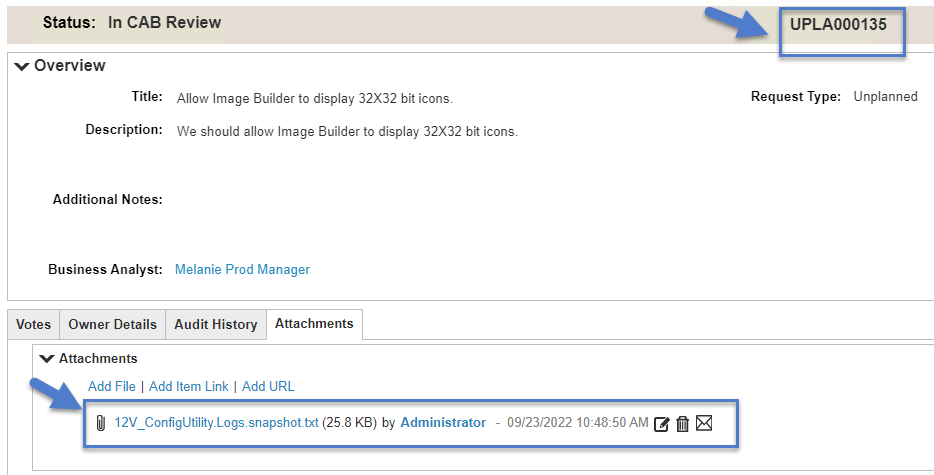Click the Business Analyst label
The width and height of the screenshot is (934, 475).
pos(105,269)
